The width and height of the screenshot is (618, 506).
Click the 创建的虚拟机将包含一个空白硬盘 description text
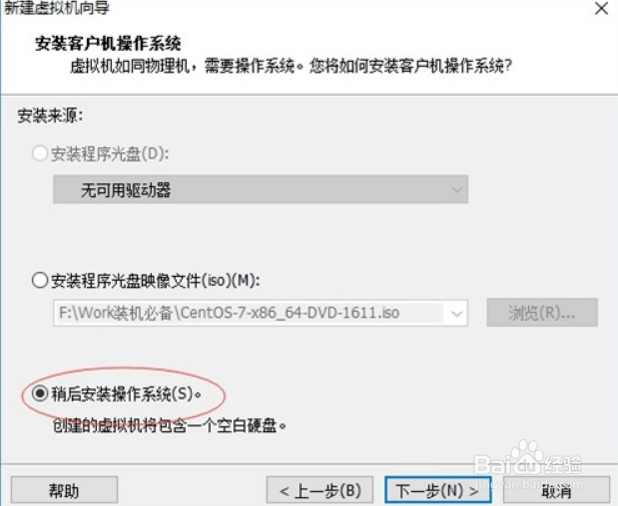169,425
